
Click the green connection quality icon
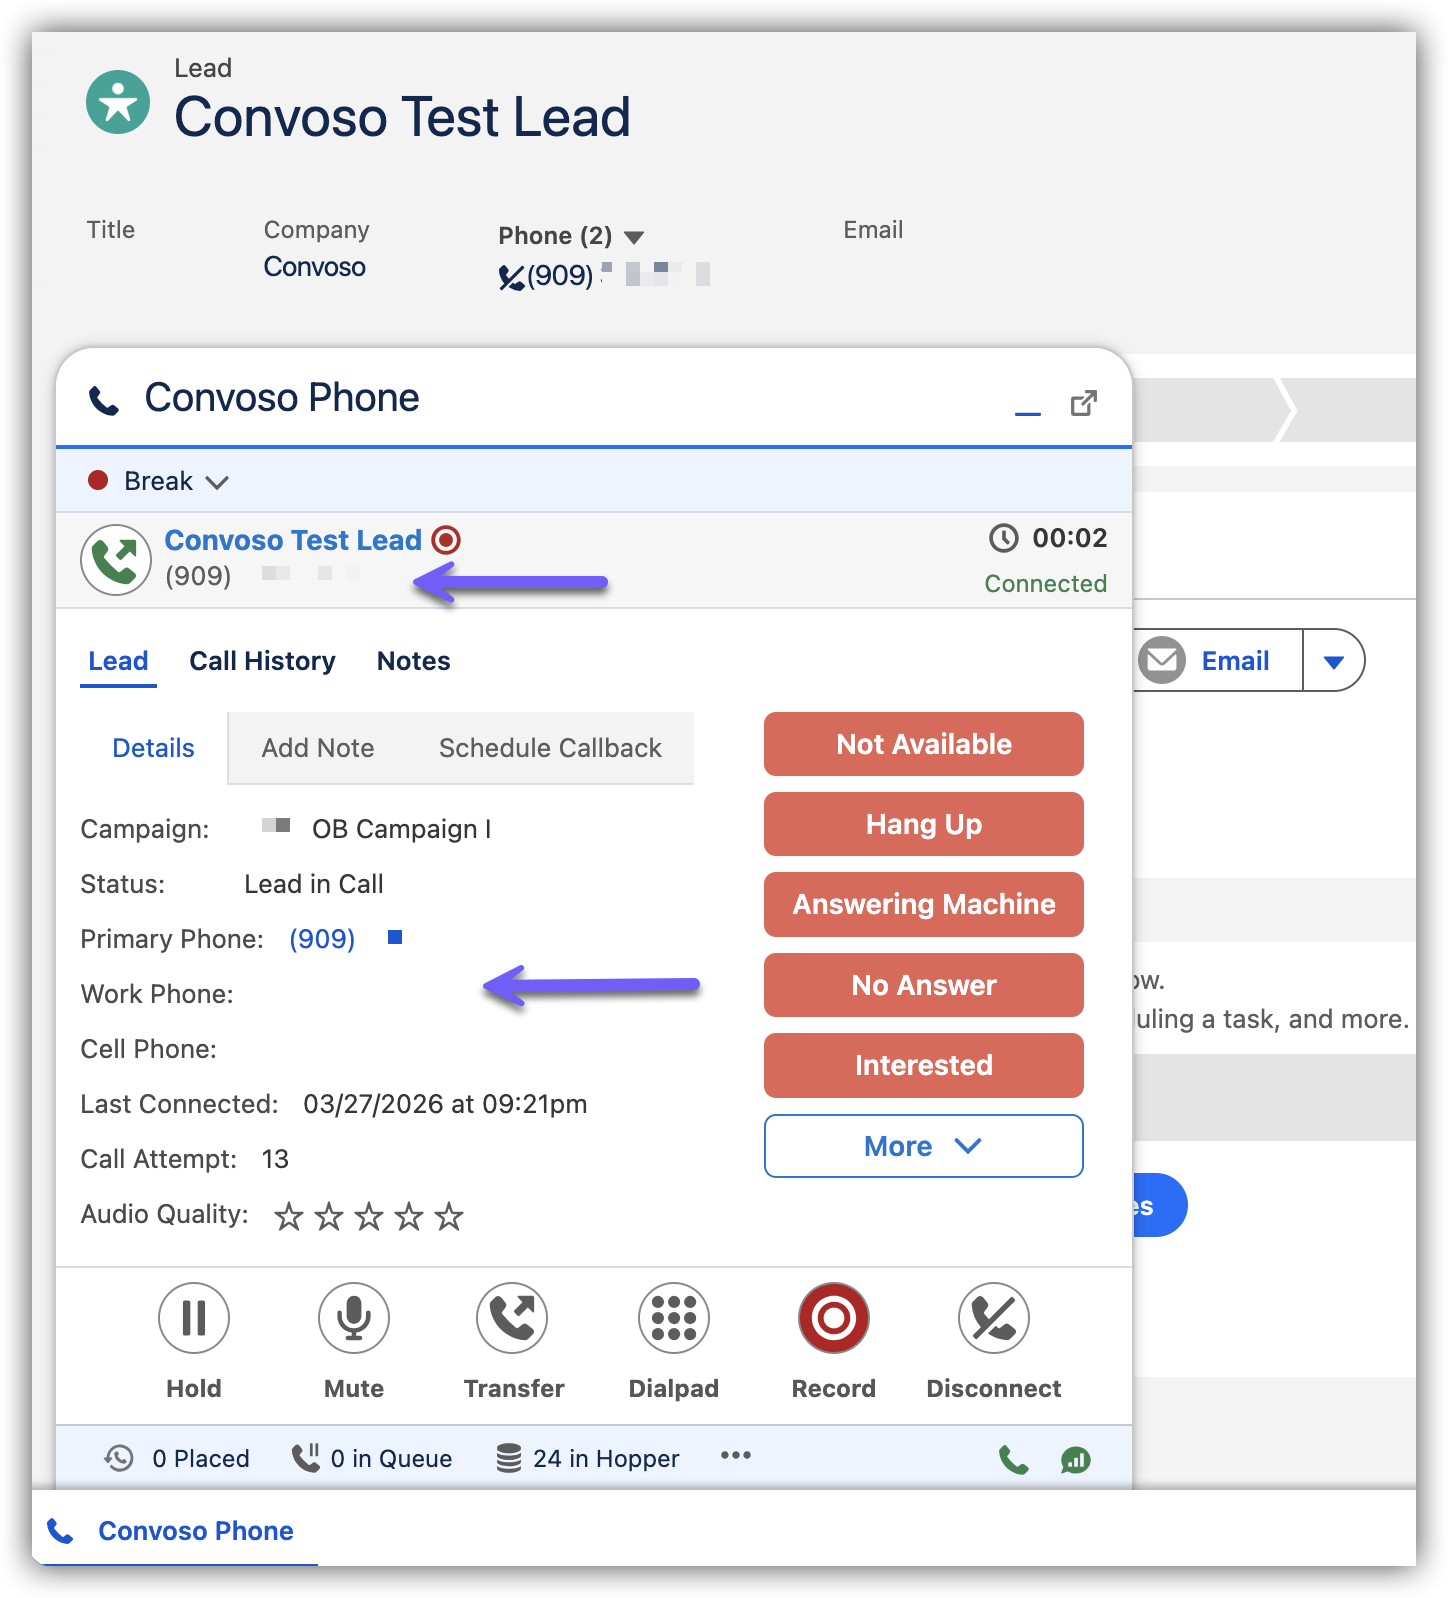pos(1075,1460)
